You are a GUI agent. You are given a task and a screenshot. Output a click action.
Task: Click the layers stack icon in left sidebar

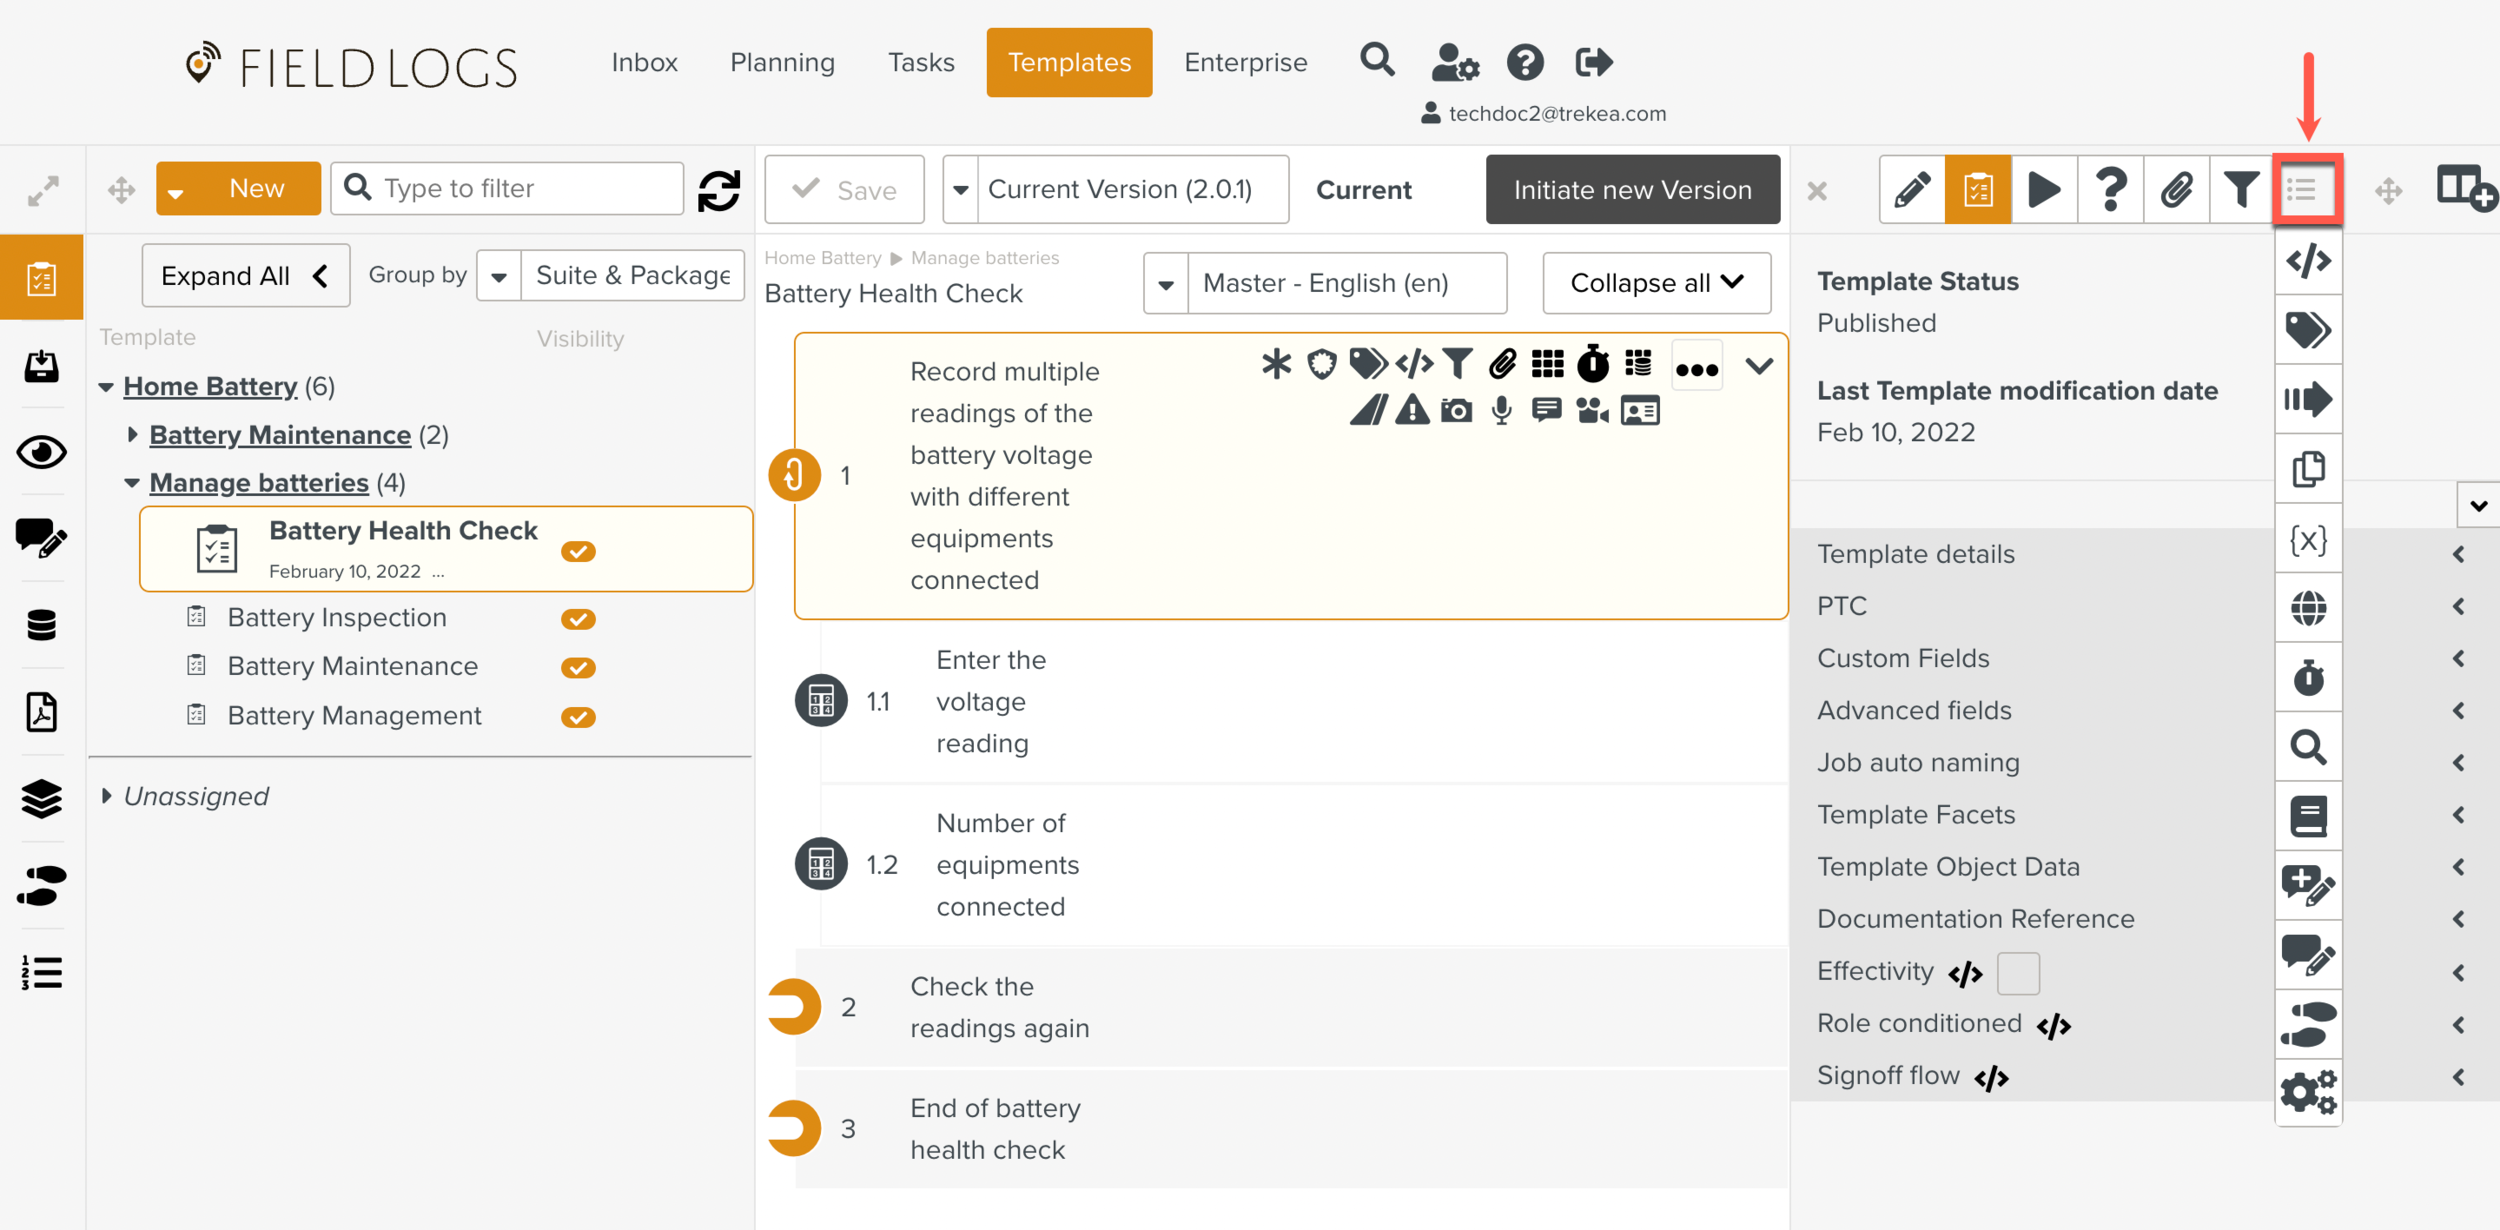point(42,799)
